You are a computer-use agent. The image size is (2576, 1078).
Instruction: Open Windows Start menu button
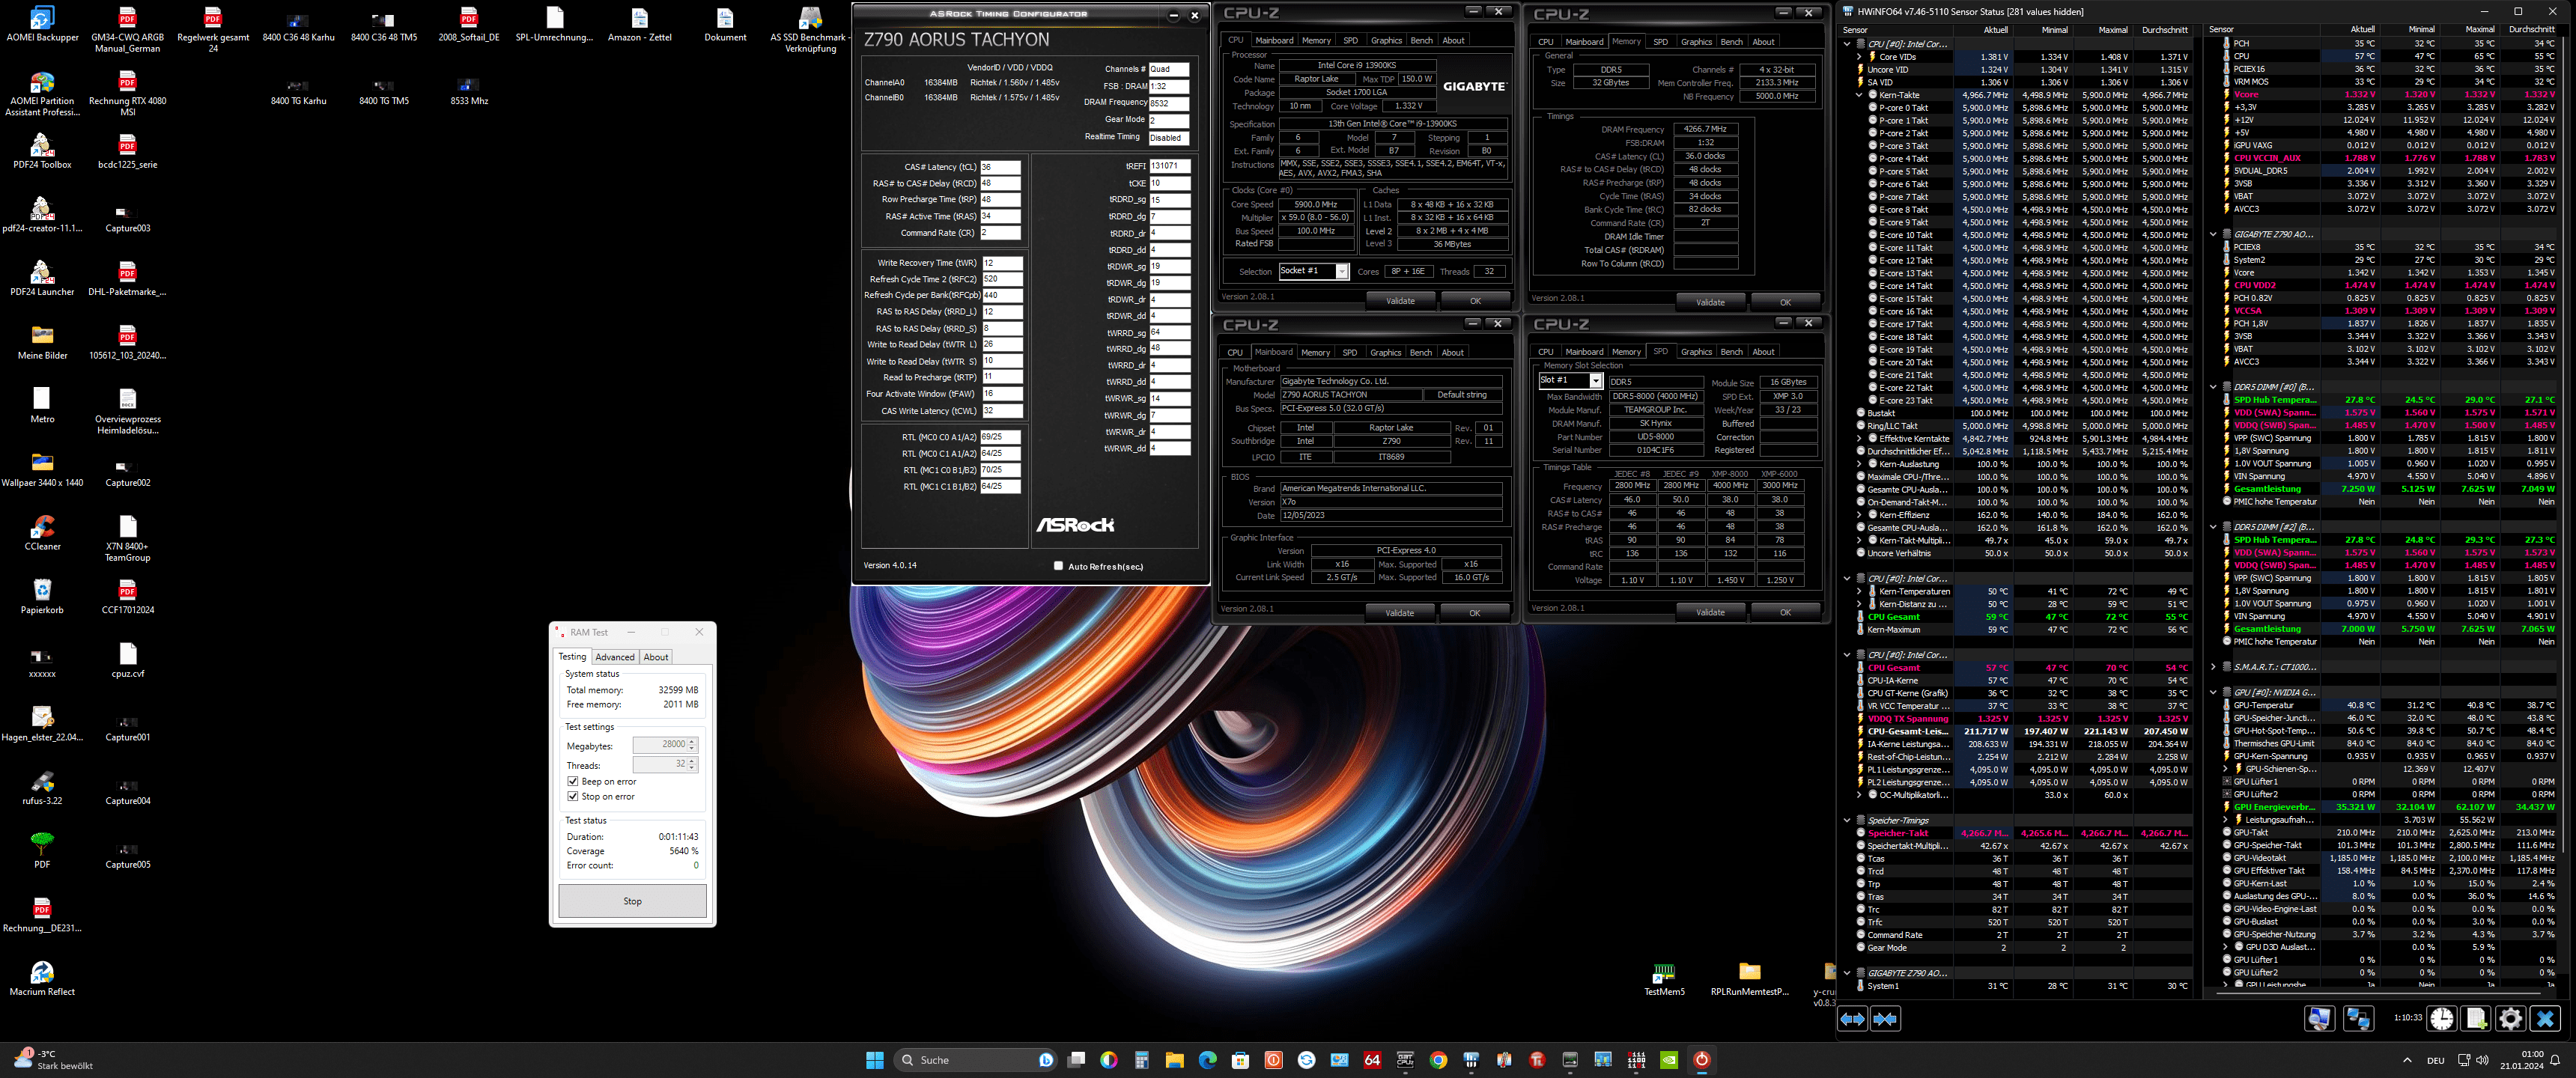(x=874, y=1060)
